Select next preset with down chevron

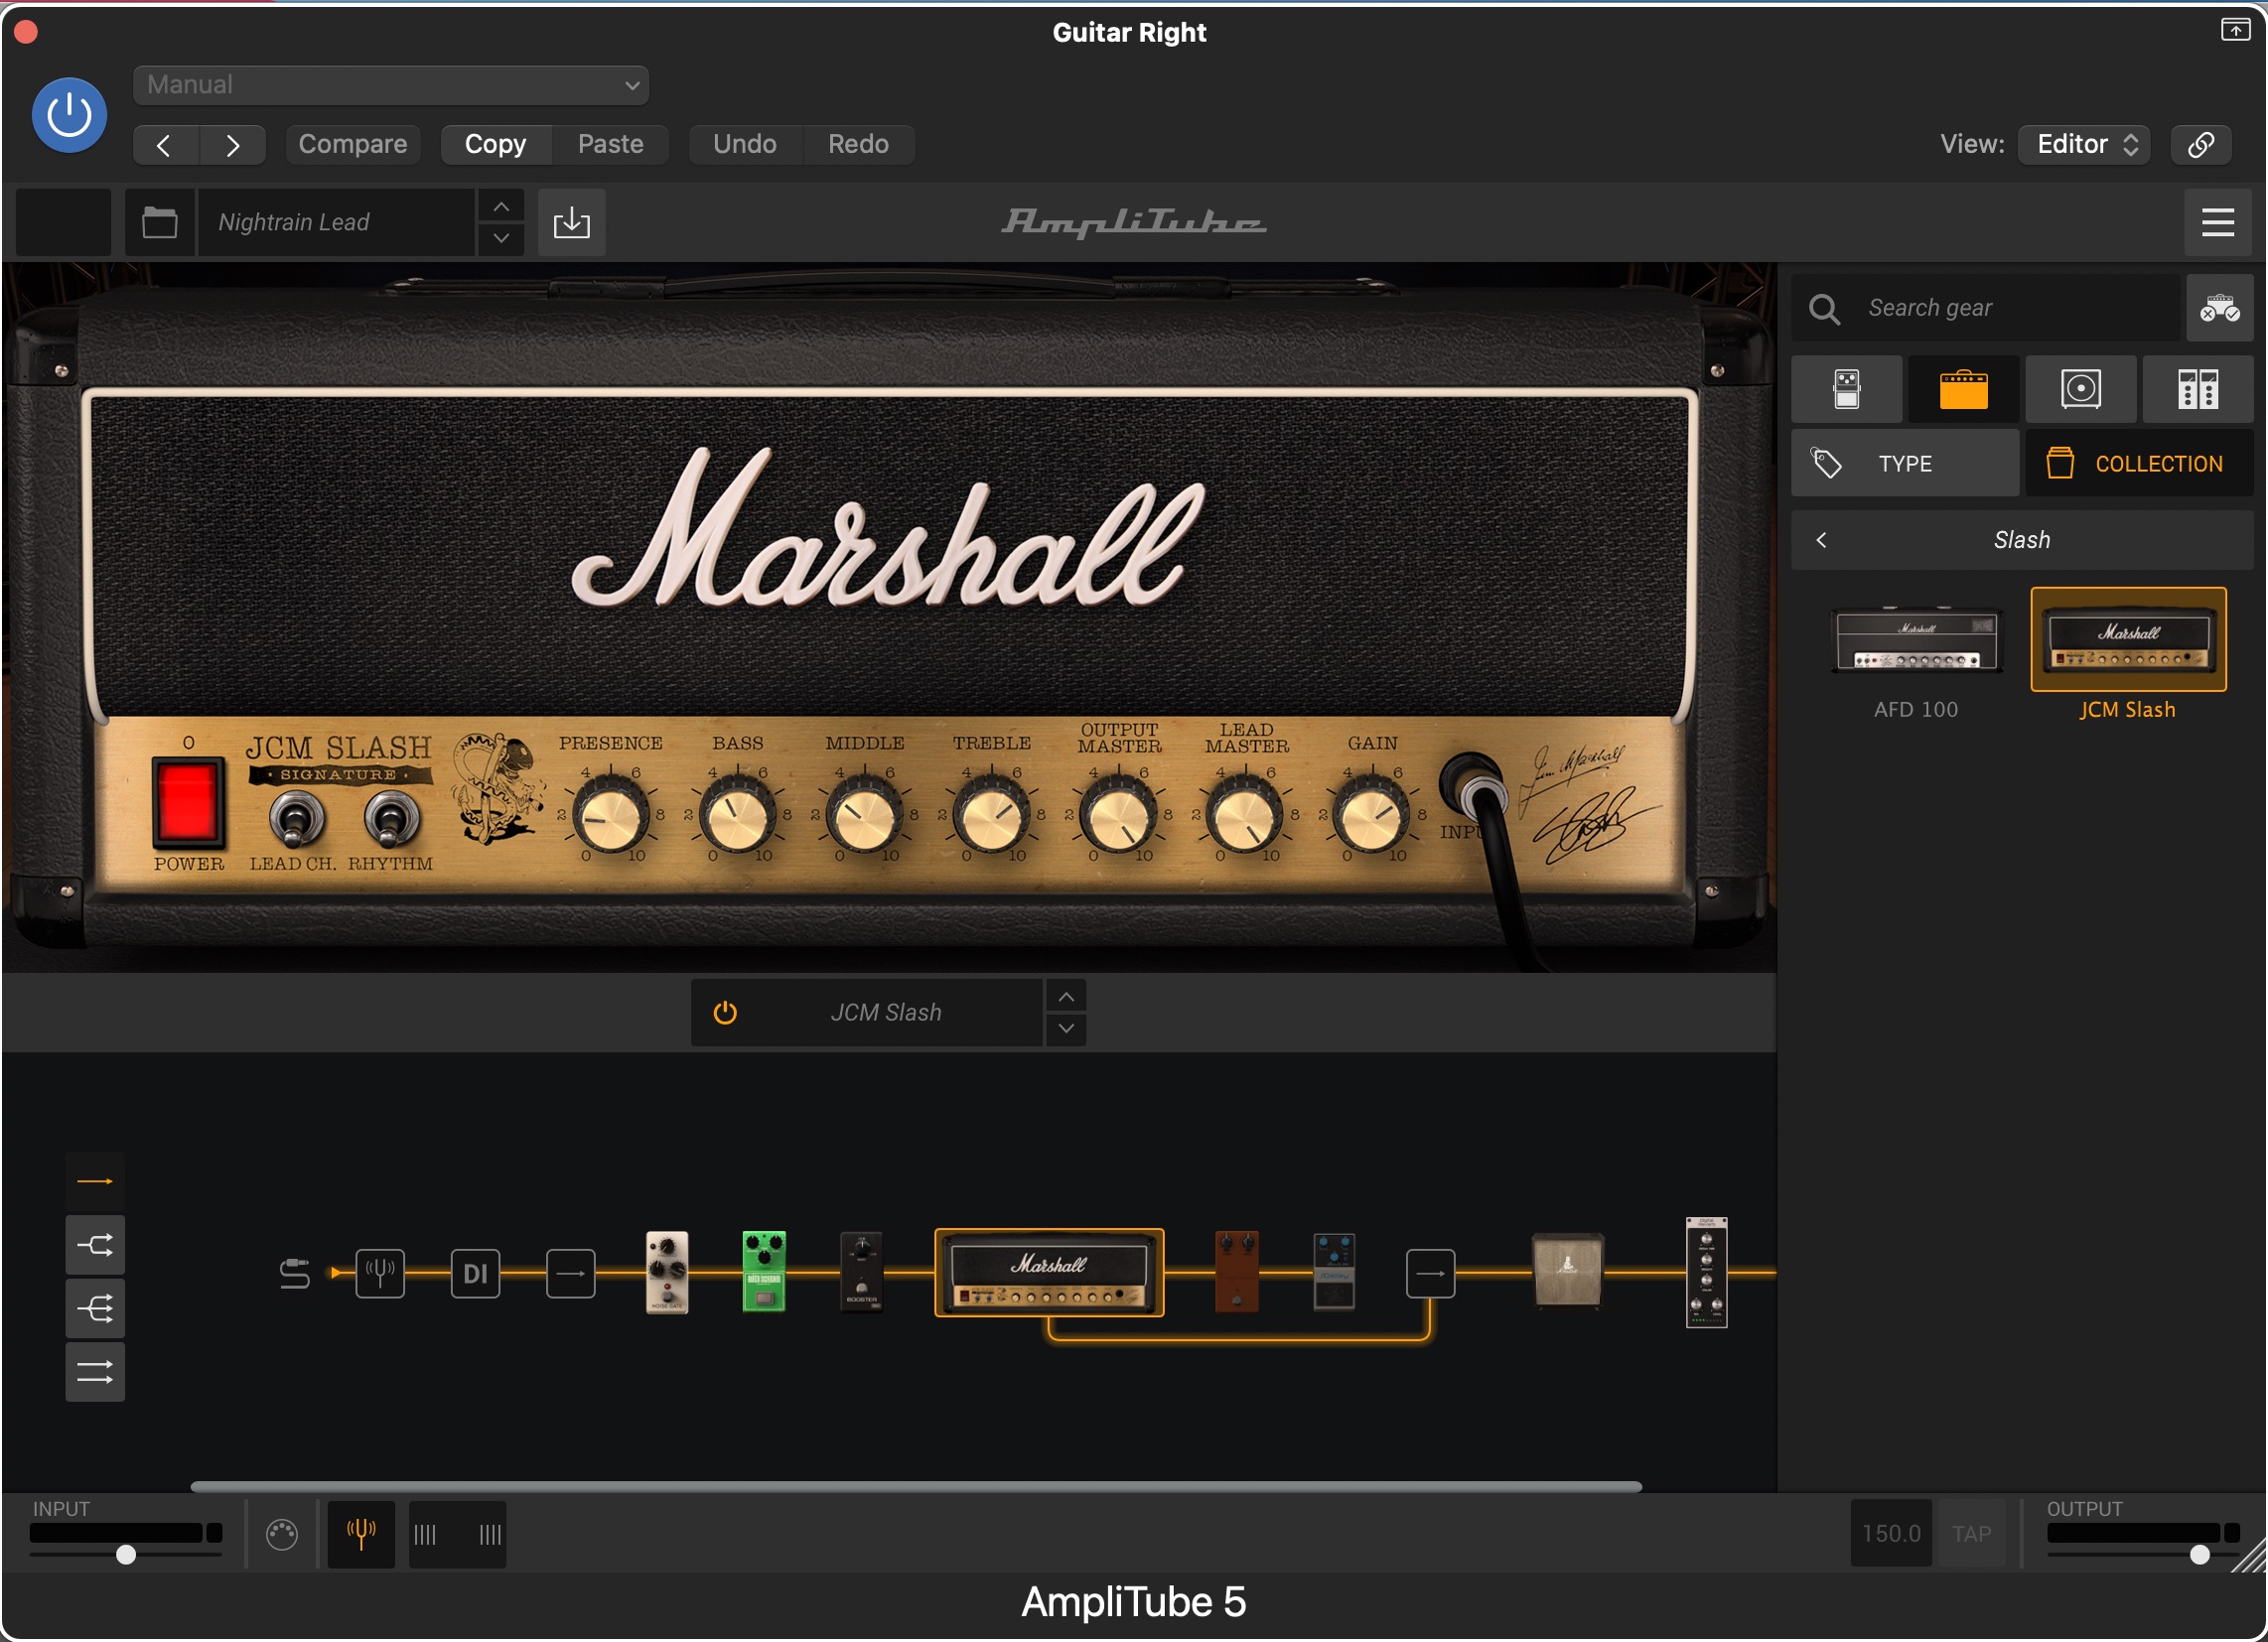502,238
